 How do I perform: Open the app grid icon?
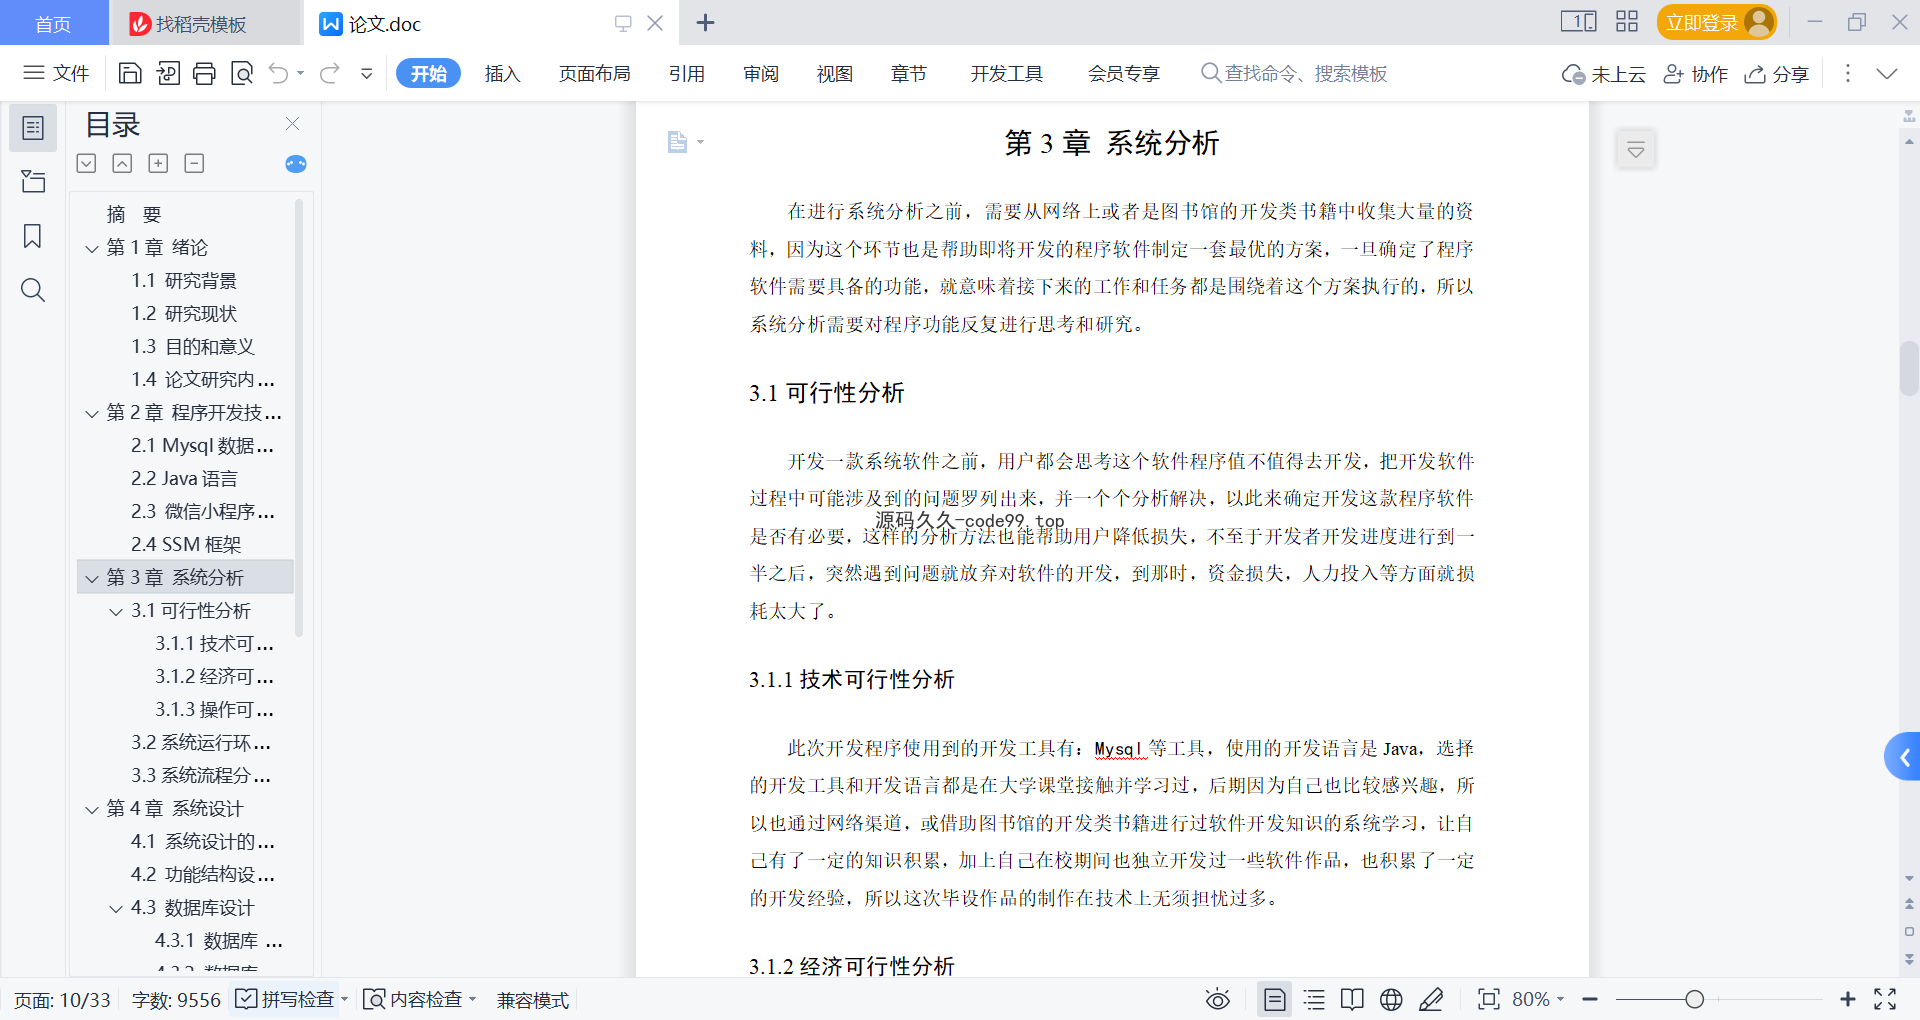[x=1627, y=21]
